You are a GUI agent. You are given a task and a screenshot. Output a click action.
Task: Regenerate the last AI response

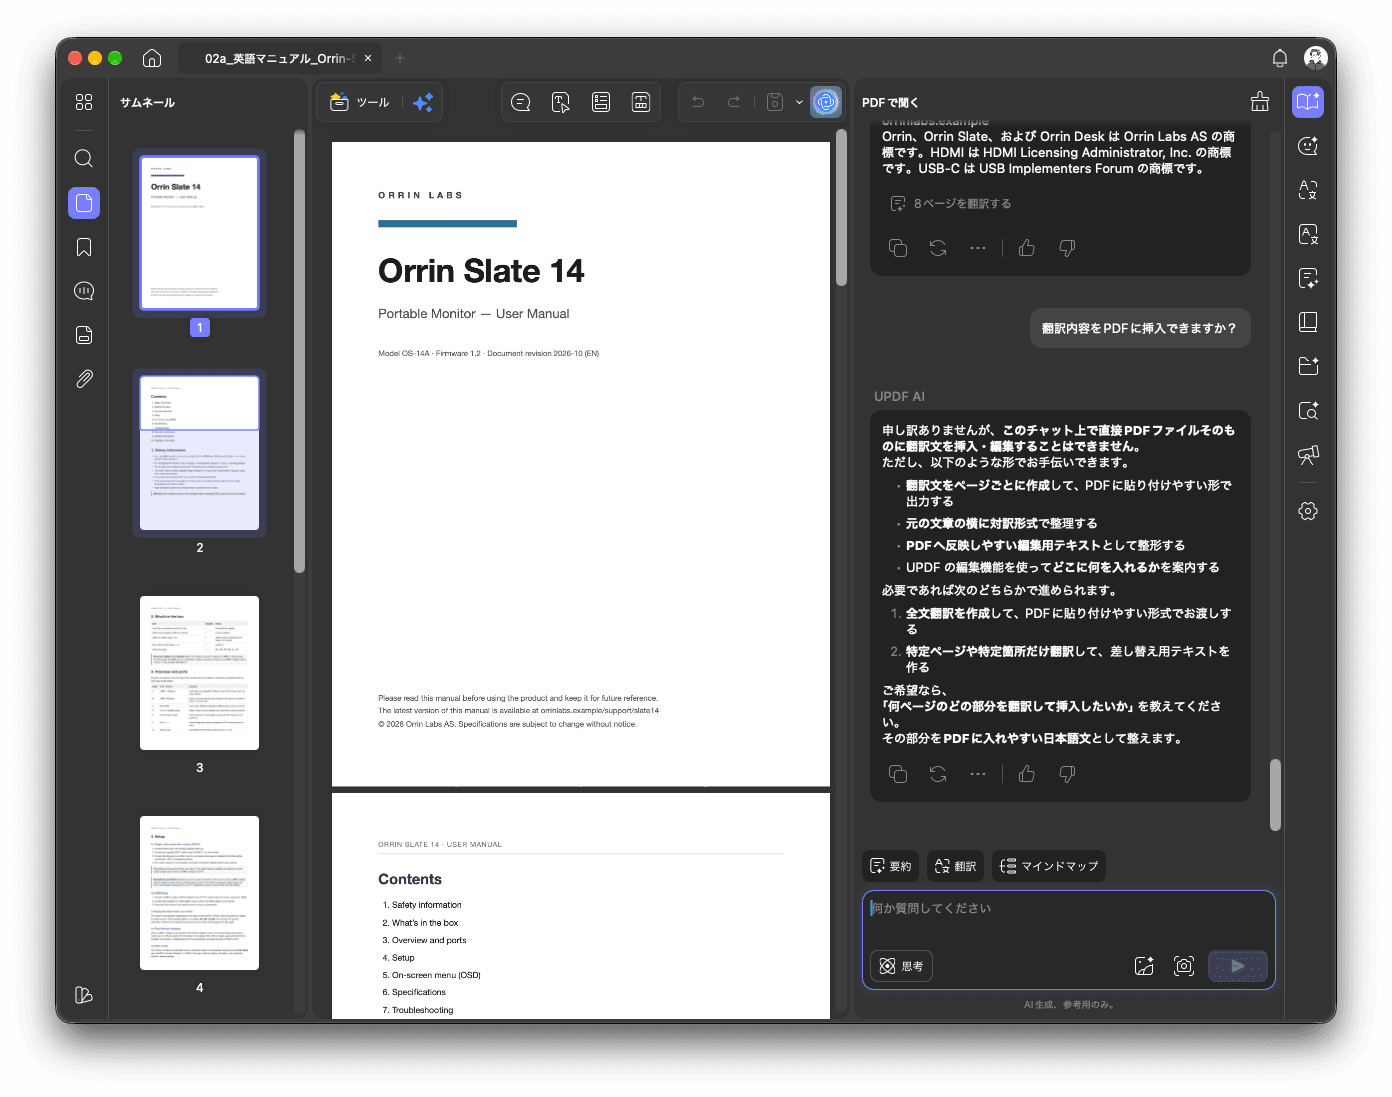(938, 774)
